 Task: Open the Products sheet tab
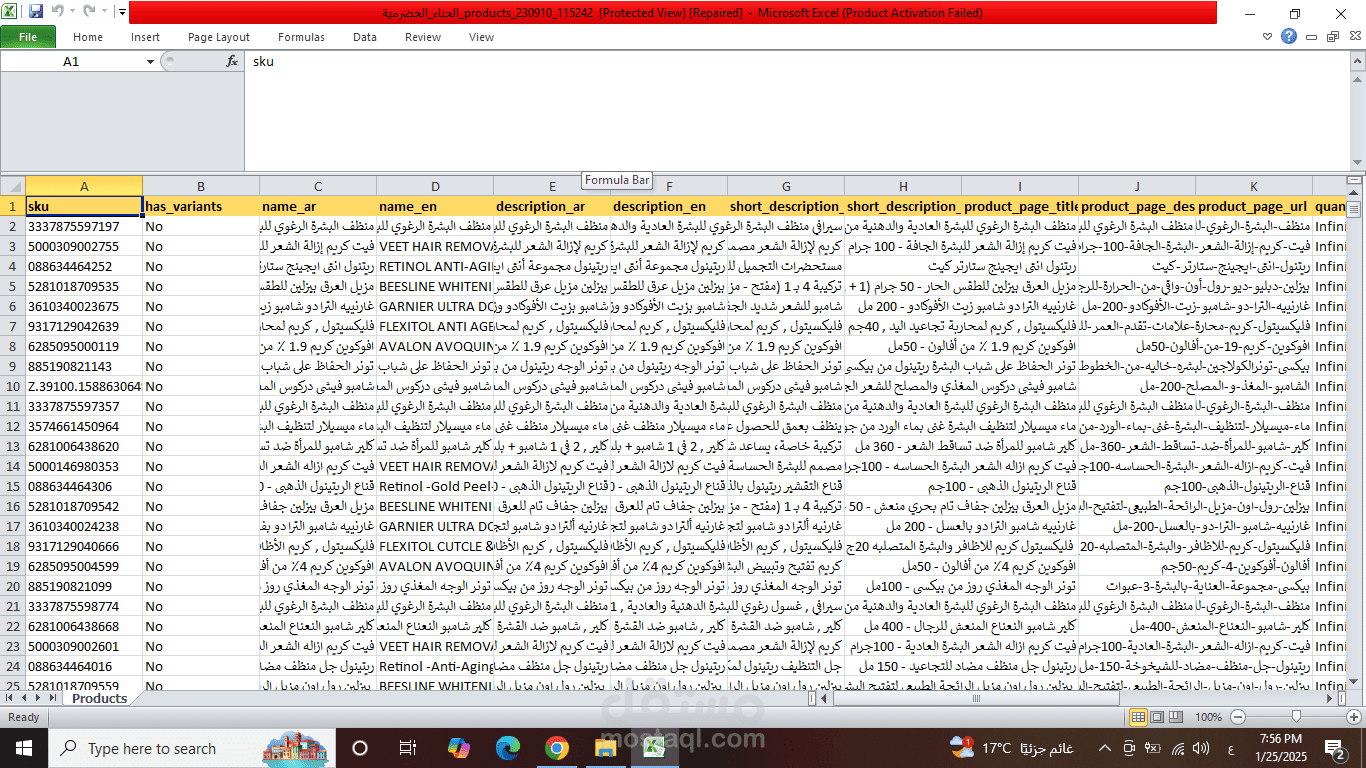pyautogui.click(x=100, y=699)
